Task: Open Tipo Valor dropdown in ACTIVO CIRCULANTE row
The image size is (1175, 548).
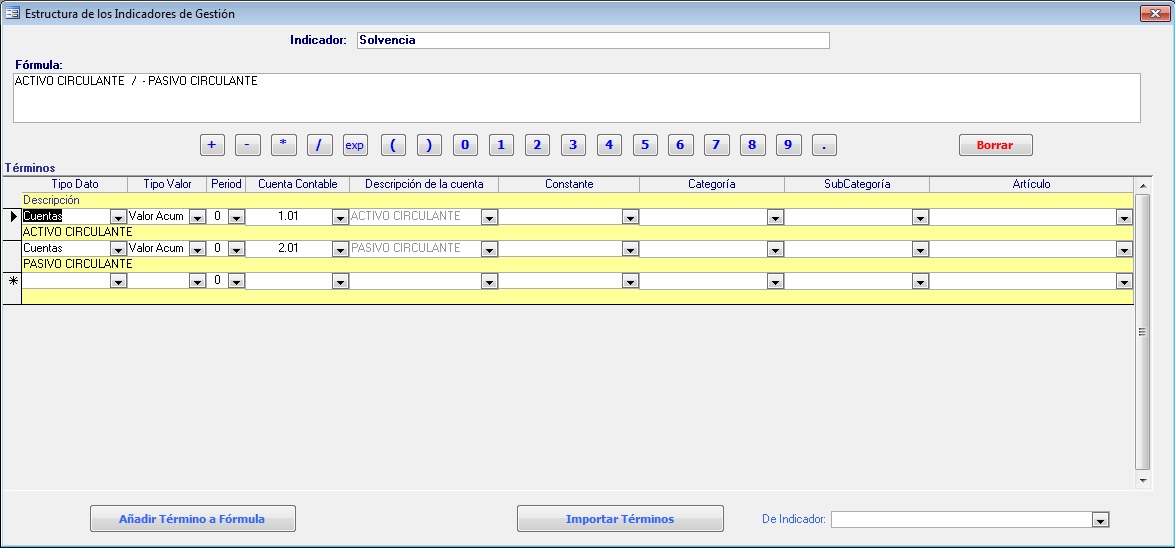Action: 197,217
